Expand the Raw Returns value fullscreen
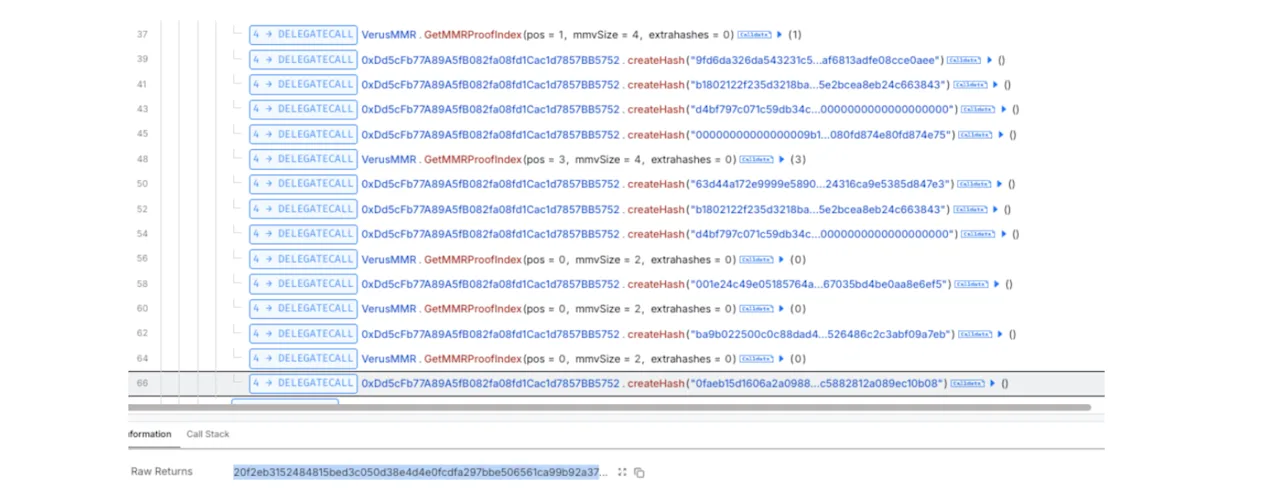The width and height of the screenshot is (1280, 493). [622, 472]
